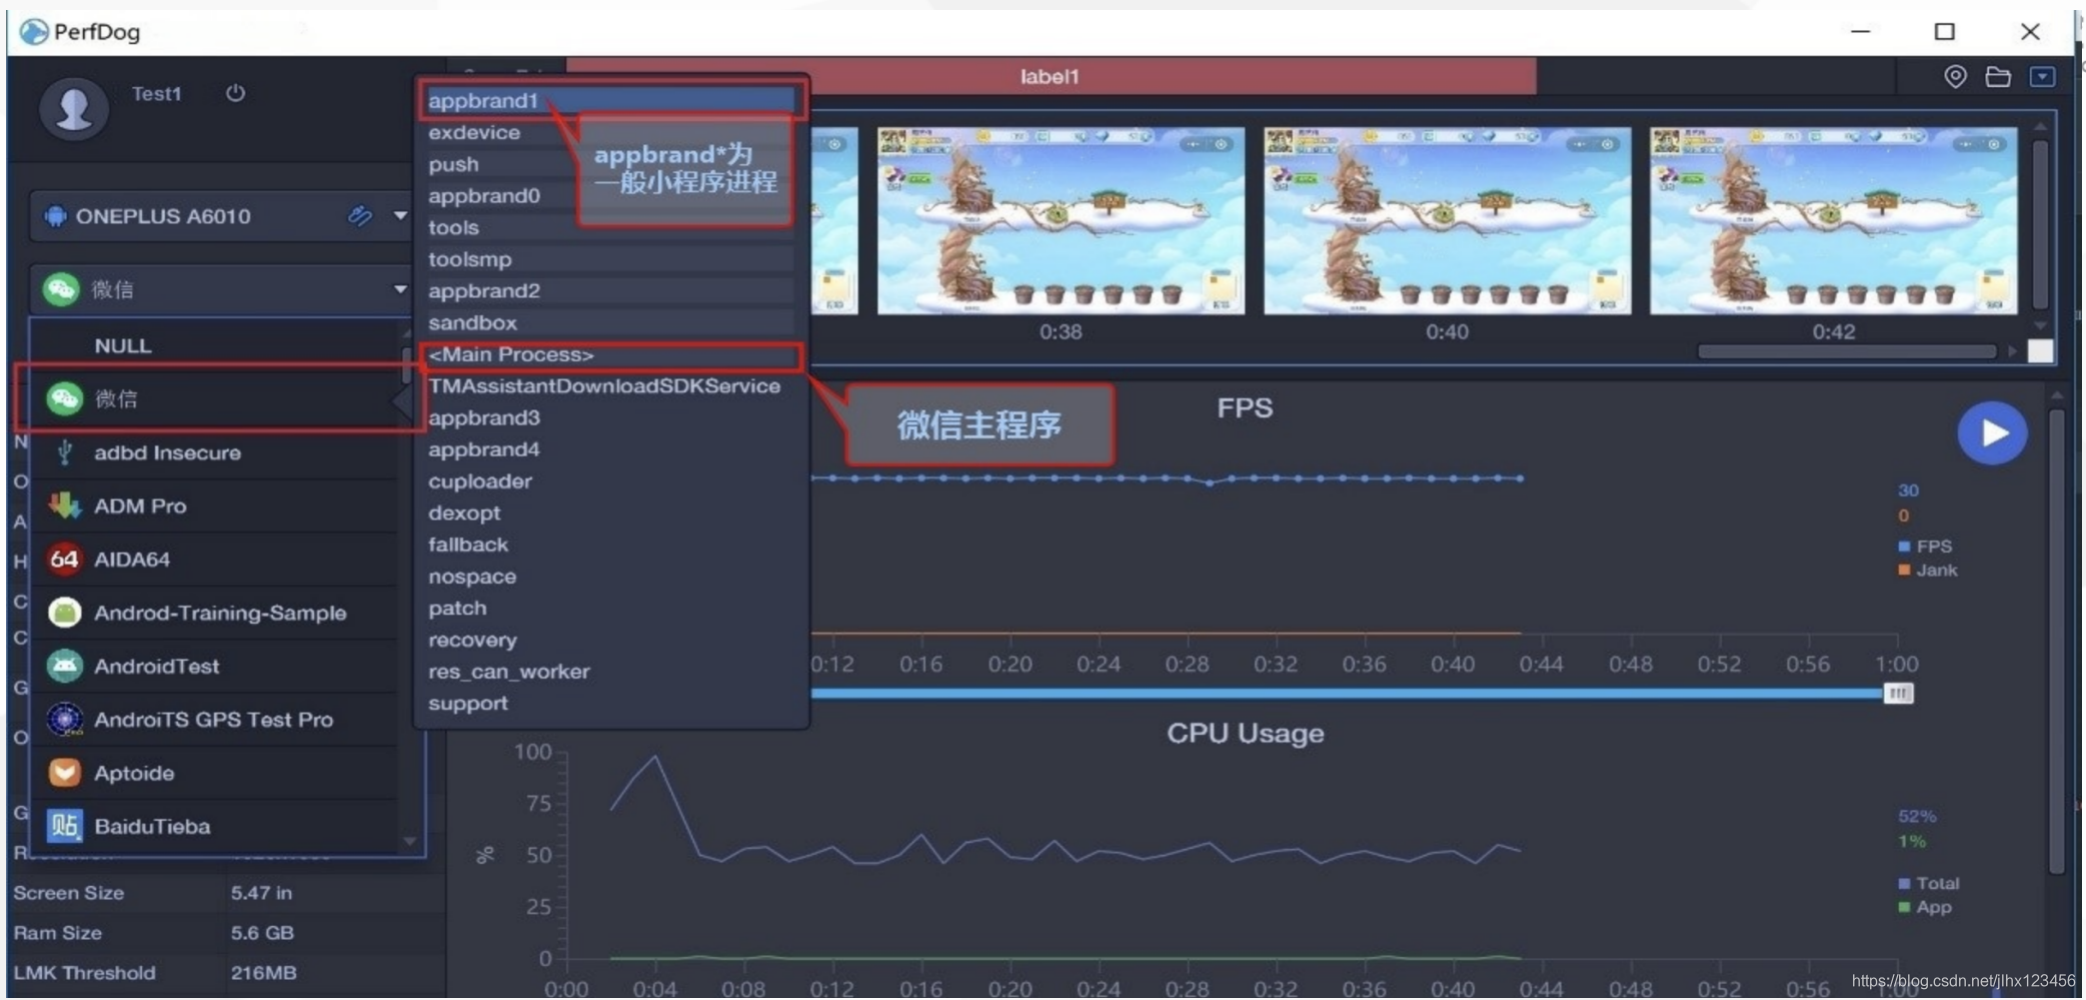Viewport: 2086px width, 1000px height.
Task: Select the recovery process
Action: (x=610, y=640)
